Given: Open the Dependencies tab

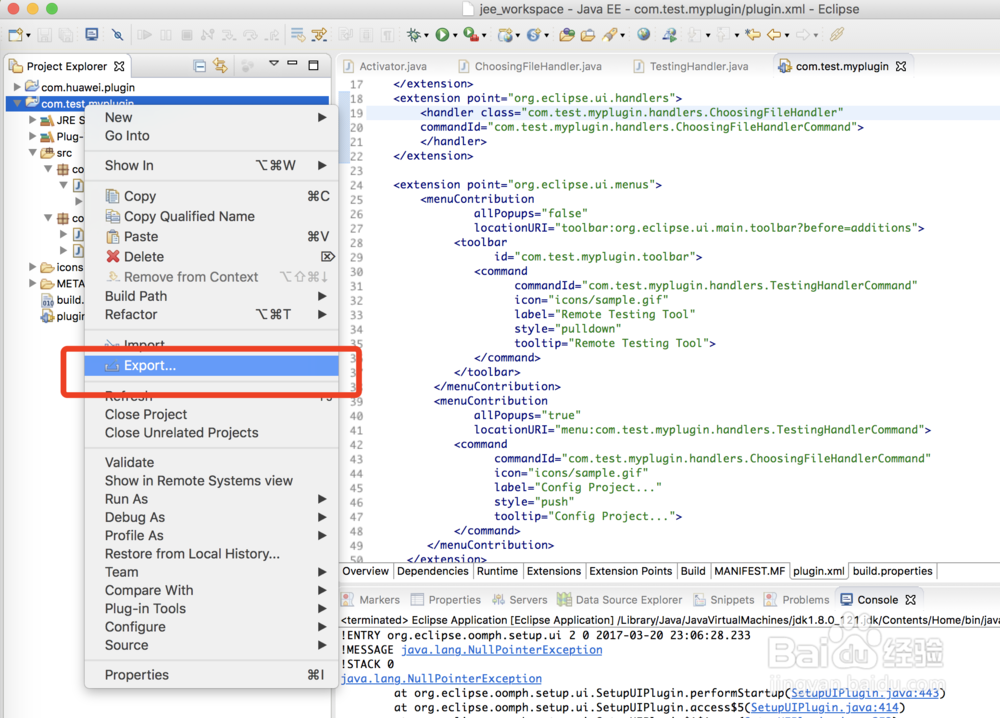Looking at the screenshot, I should pos(432,571).
